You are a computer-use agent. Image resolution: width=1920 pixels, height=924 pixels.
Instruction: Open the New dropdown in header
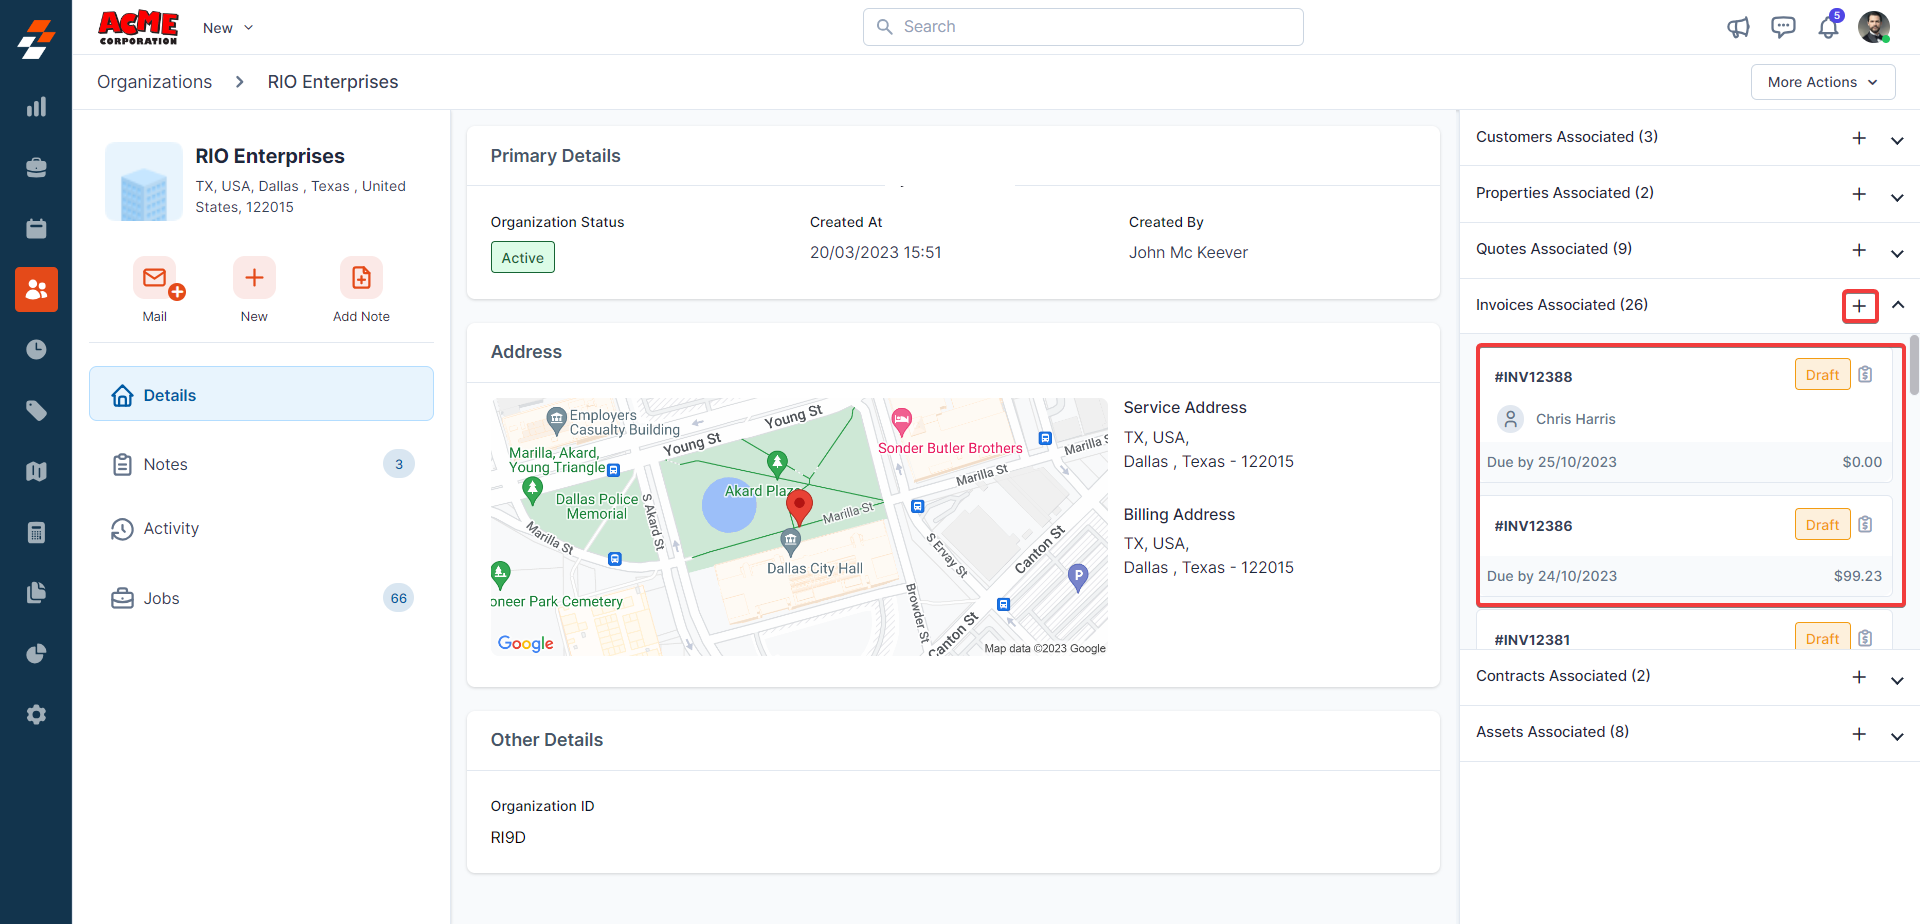[x=228, y=28]
